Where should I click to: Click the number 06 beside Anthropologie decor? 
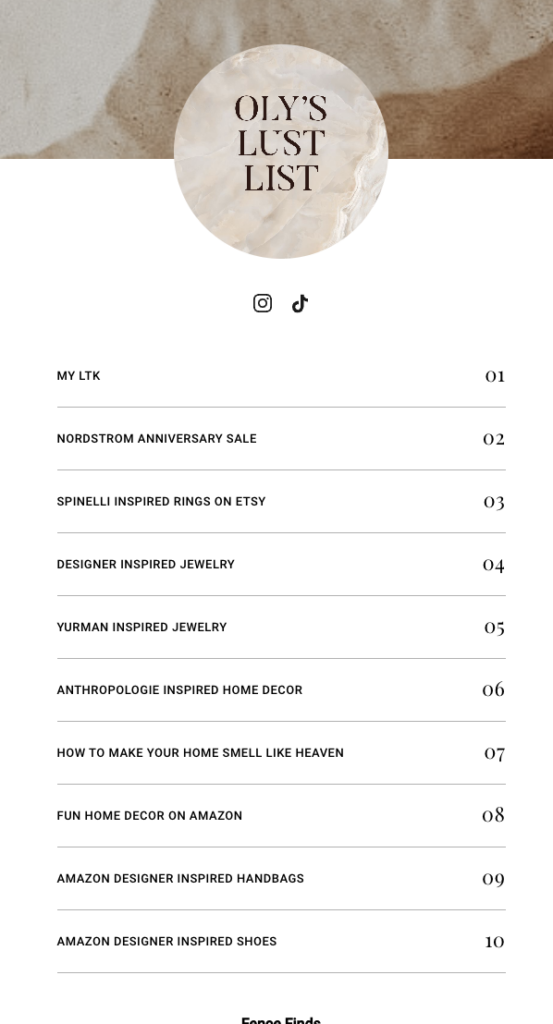pos(494,689)
